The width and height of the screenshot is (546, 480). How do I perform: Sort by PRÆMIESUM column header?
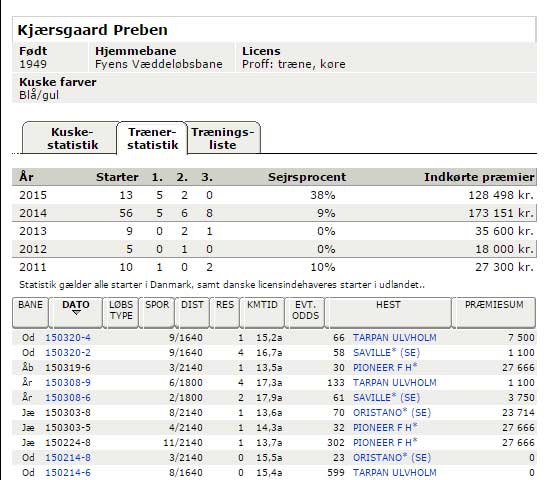(494, 312)
